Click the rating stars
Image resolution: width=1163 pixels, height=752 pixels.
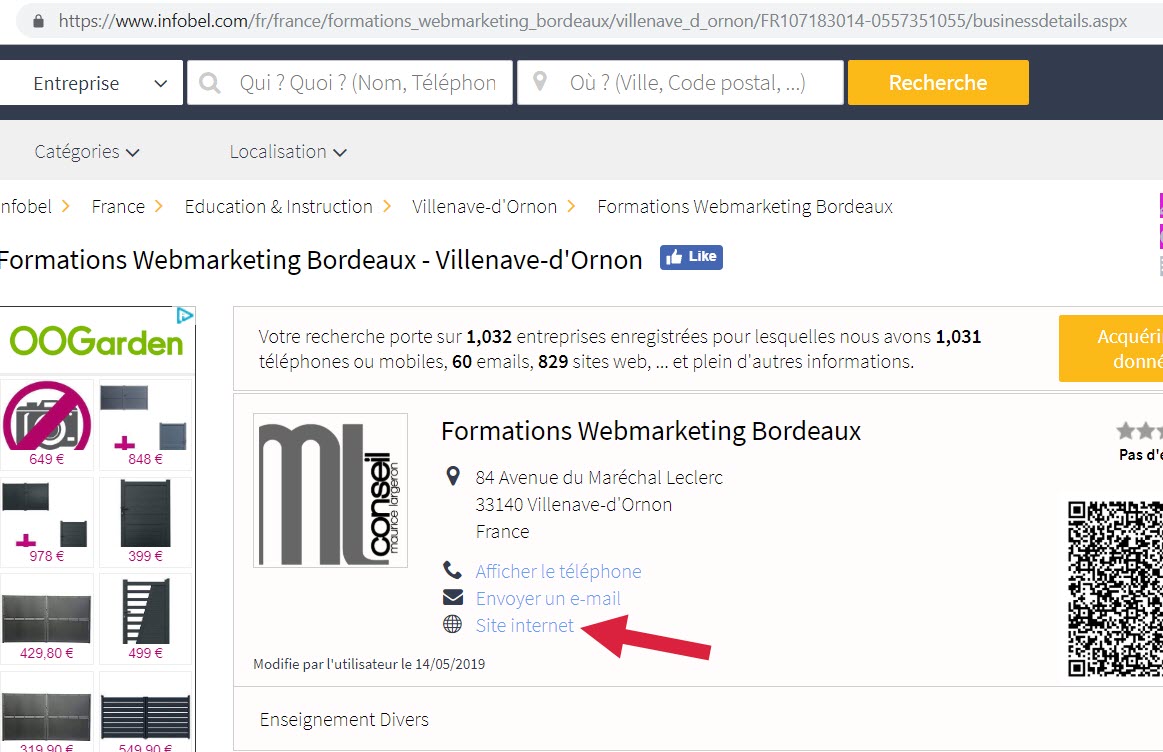pyautogui.click(x=1139, y=430)
